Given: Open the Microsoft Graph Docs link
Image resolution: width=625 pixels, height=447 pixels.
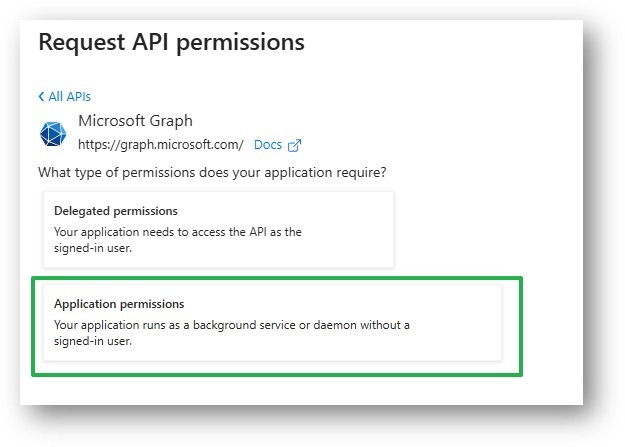Looking at the screenshot, I should [x=268, y=145].
